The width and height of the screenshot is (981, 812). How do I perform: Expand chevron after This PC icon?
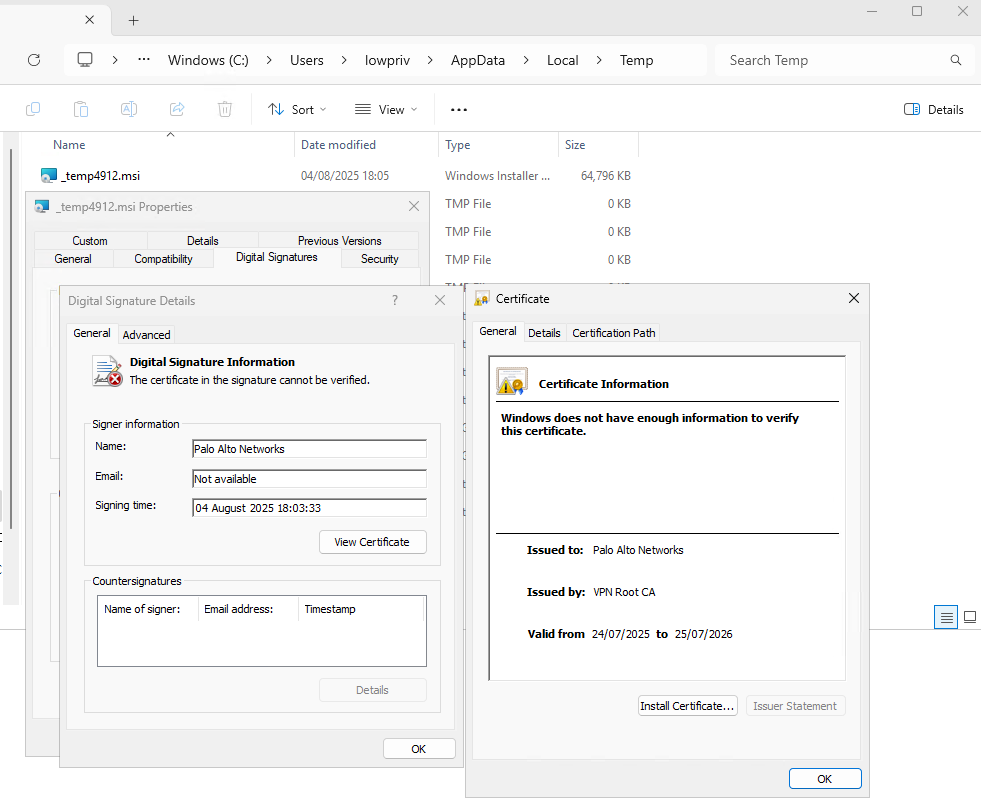pos(114,60)
